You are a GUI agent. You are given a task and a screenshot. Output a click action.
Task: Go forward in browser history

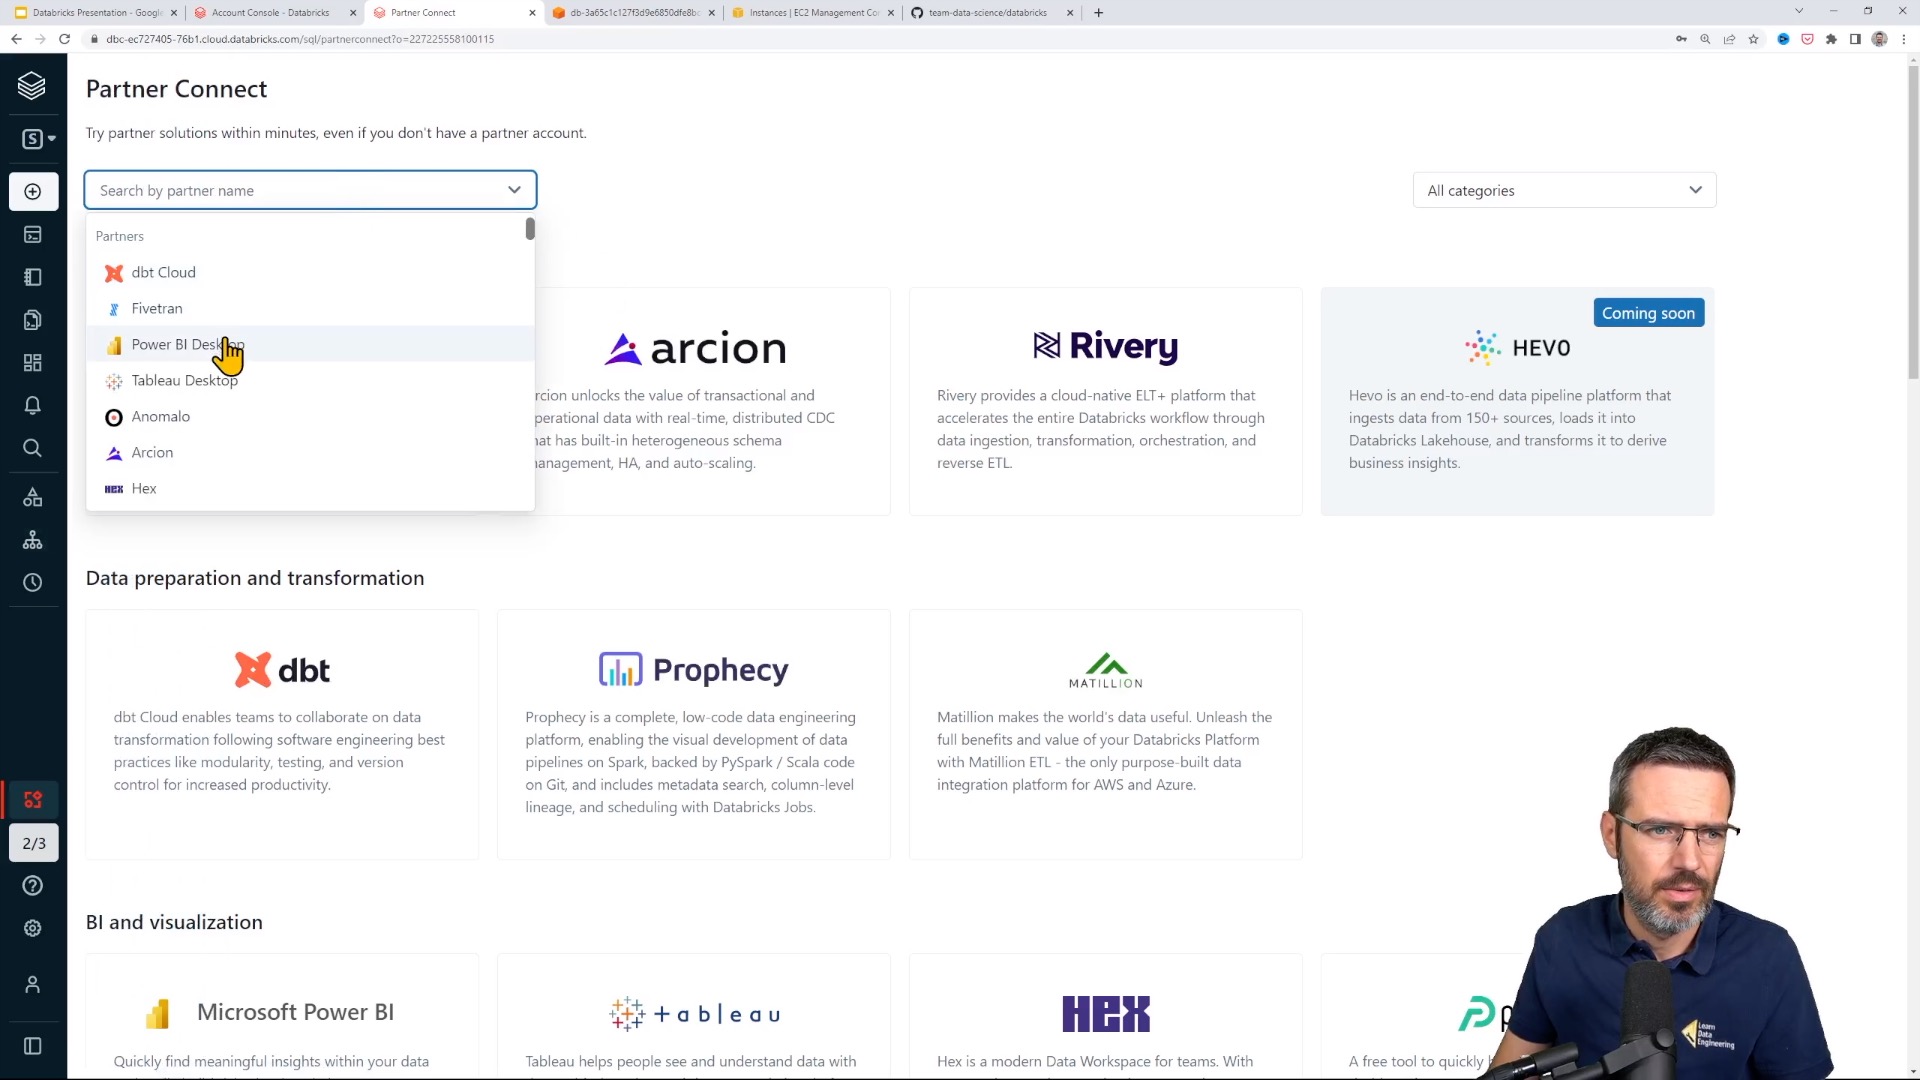click(x=40, y=39)
